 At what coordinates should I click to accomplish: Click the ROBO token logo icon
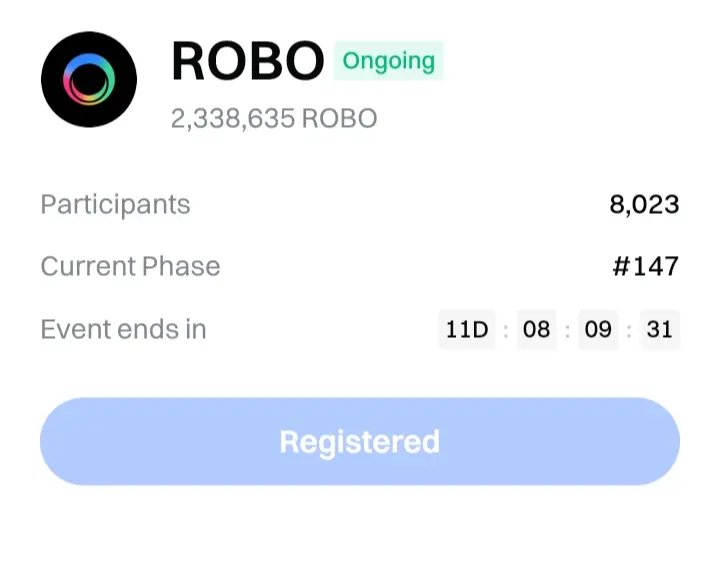88,79
